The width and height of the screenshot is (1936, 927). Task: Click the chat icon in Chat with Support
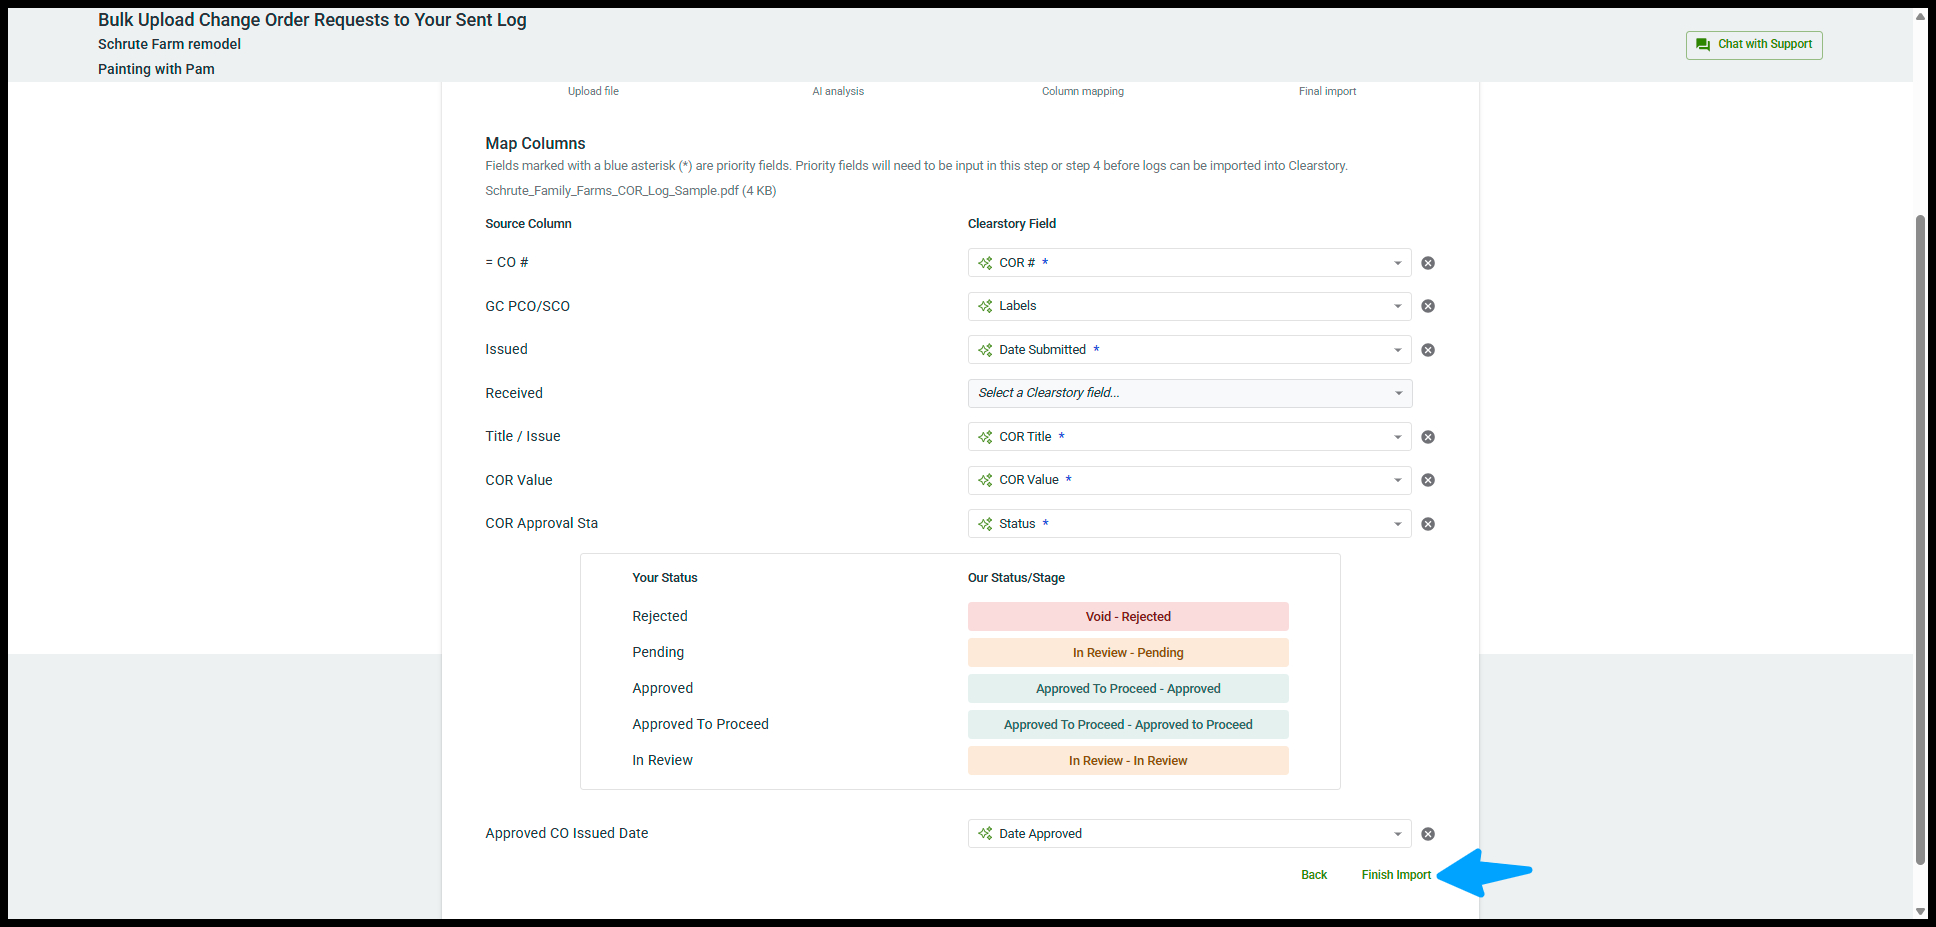tap(1702, 45)
